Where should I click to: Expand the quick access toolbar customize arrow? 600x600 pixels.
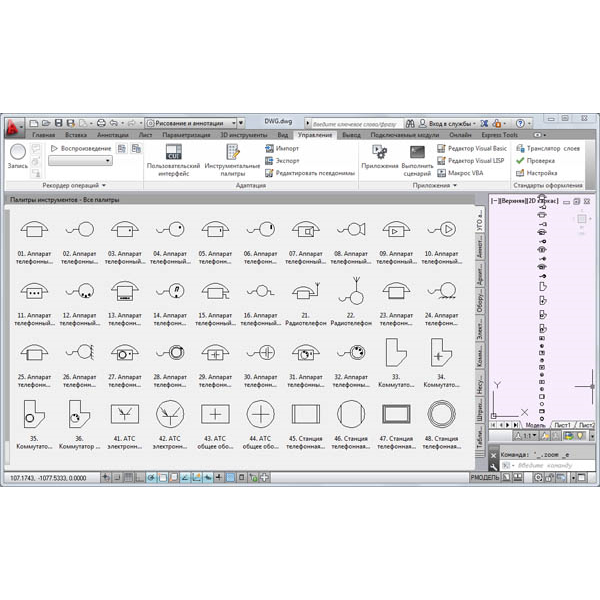[241, 123]
